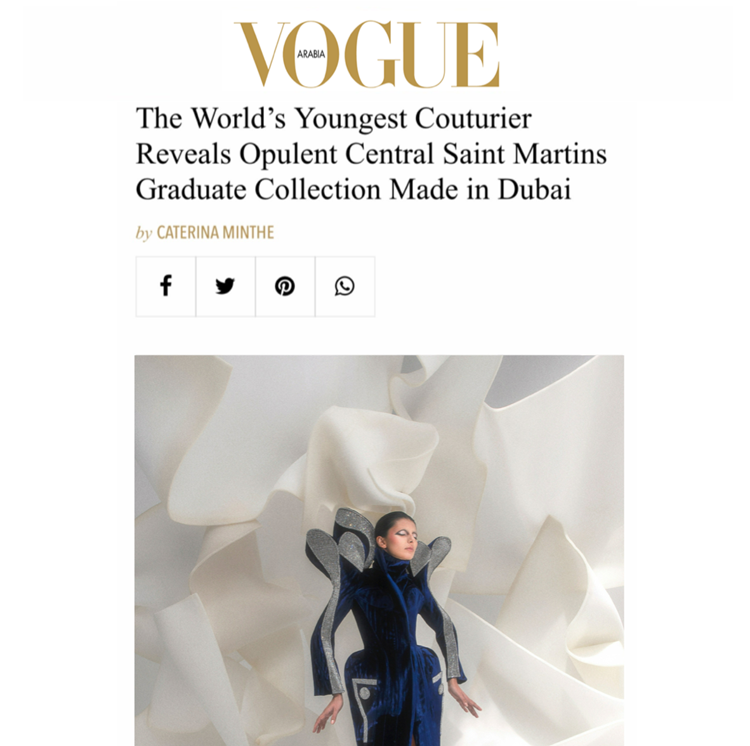The width and height of the screenshot is (750, 746).
Task: Click "The World's Youngest Couturier" headline line
Action: [334, 118]
